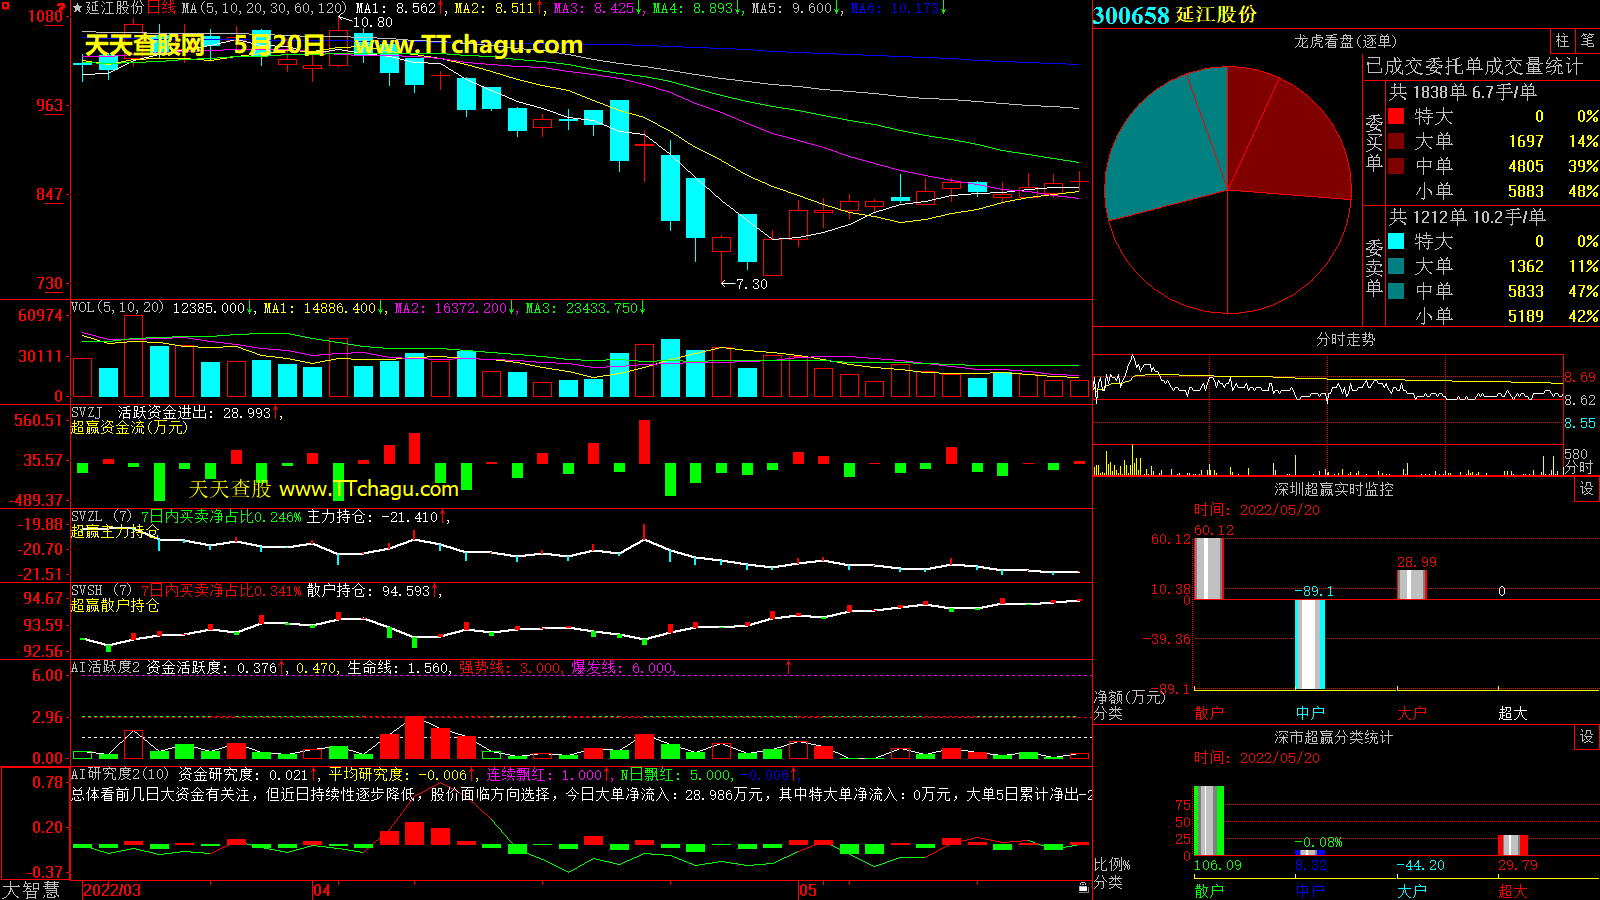Select the 分时走势 panel title
This screenshot has height=900, width=1600.
pos(1345,339)
